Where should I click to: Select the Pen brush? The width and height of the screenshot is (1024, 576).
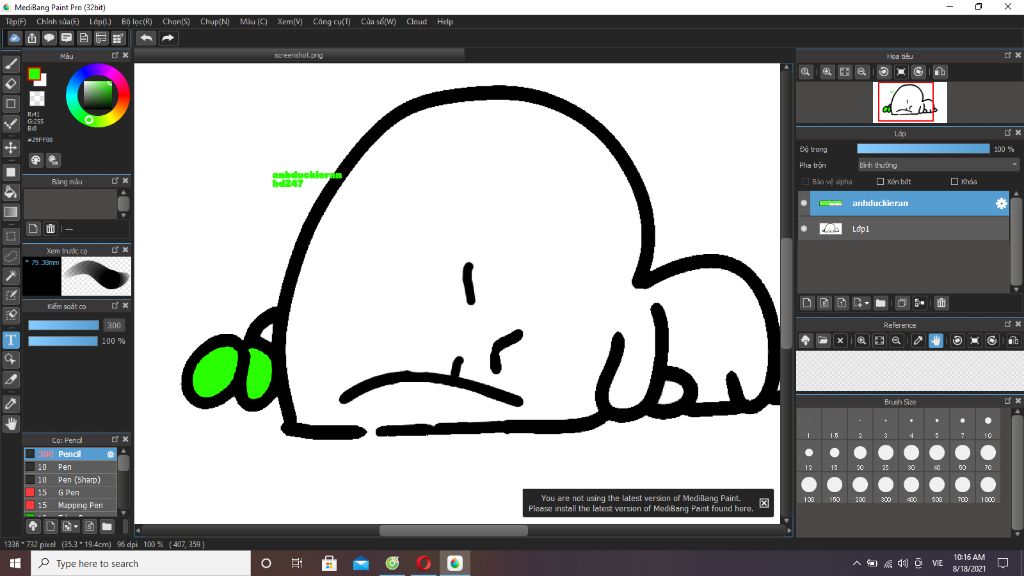click(70, 467)
